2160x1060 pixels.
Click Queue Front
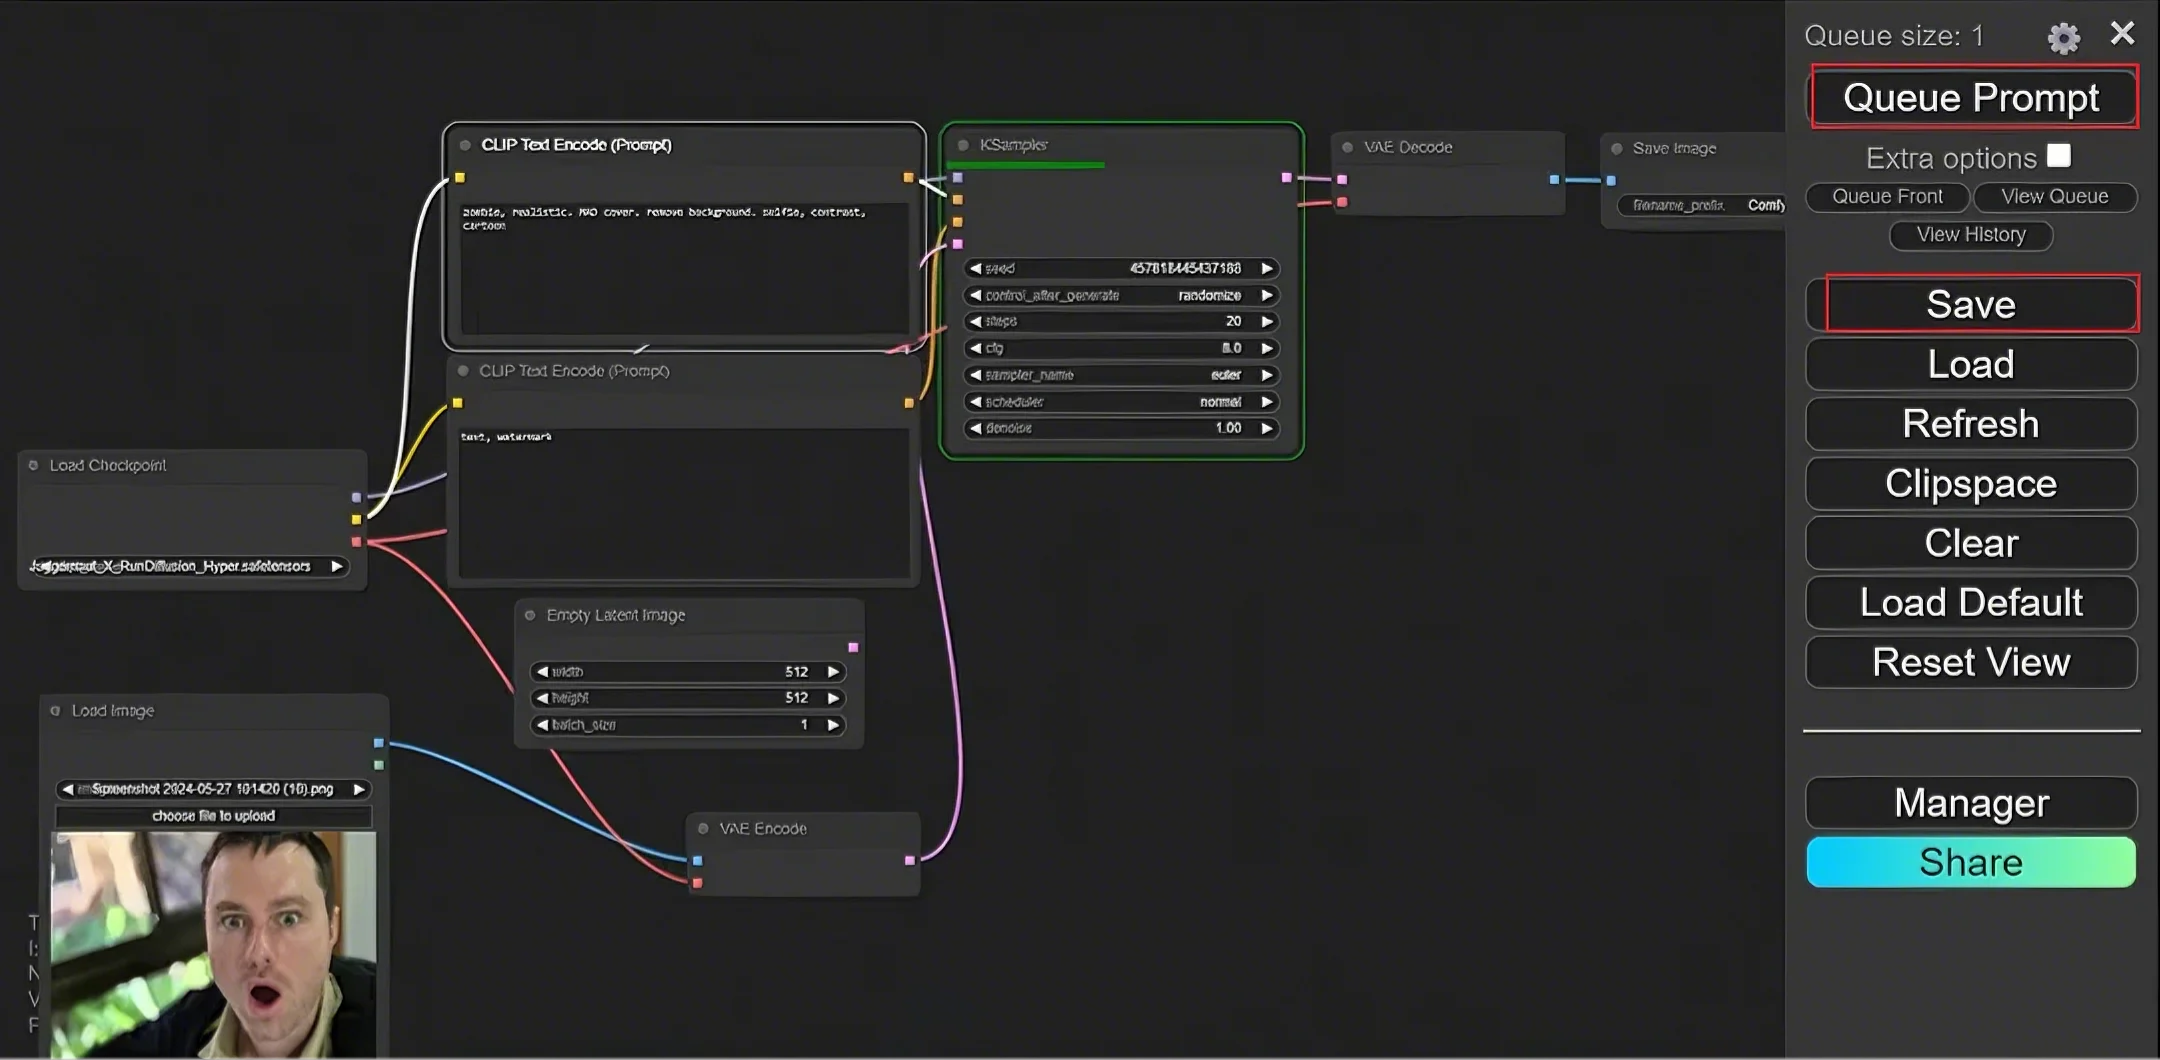click(1887, 197)
